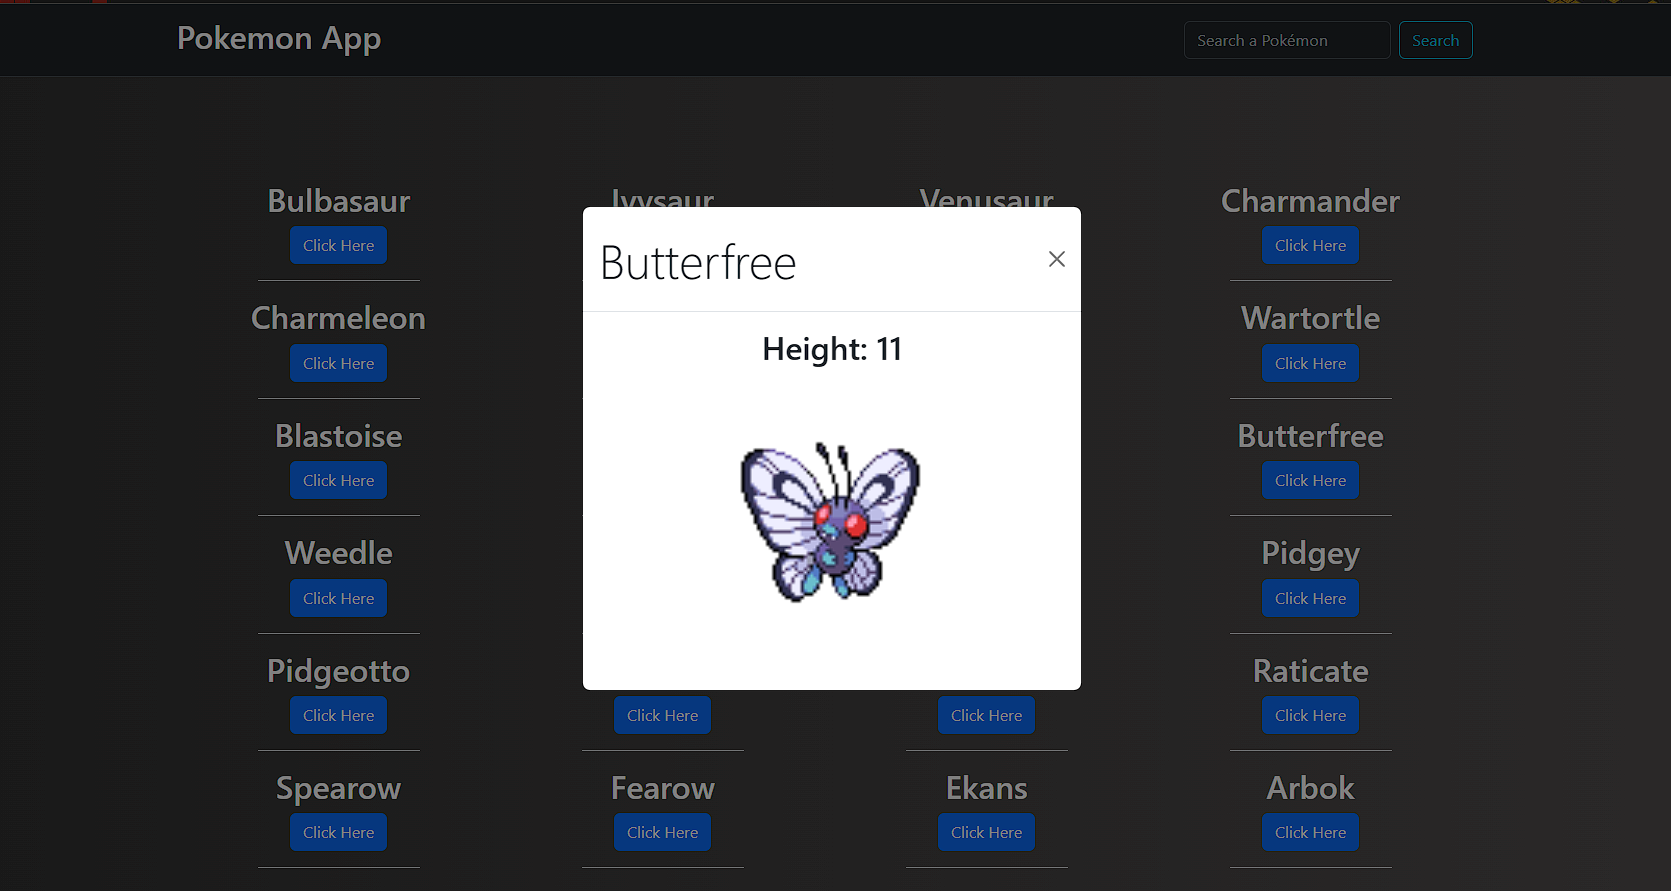
Task: Click the Raticate name heading
Action: click(x=1310, y=671)
